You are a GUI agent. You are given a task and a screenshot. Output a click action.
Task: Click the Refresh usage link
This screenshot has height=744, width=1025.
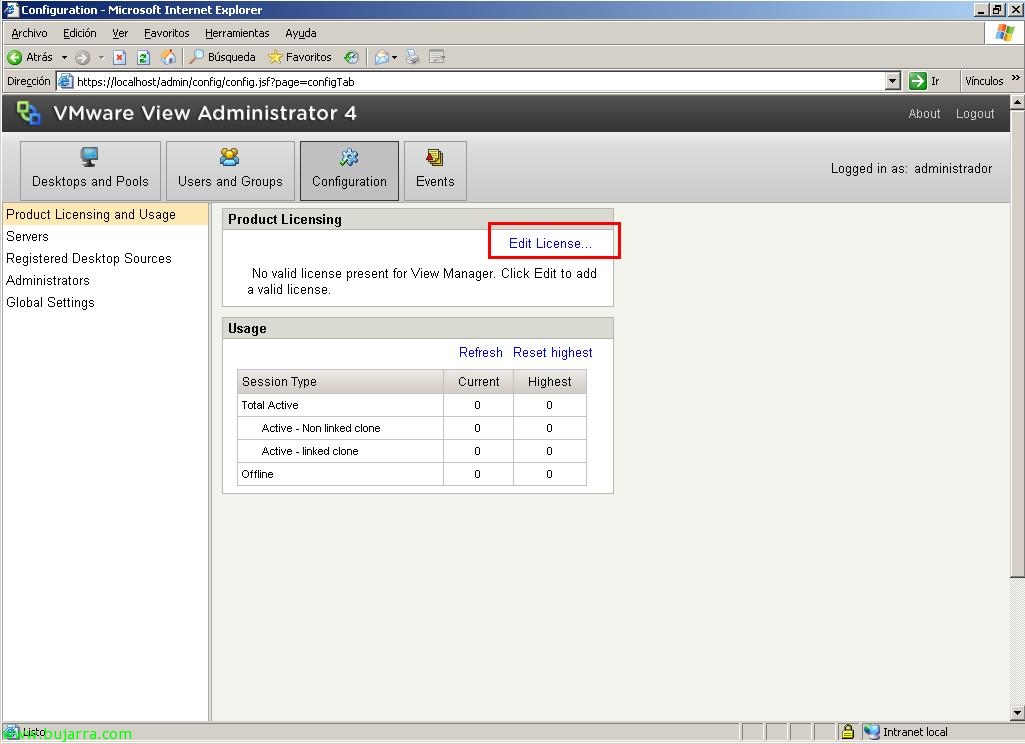pos(480,352)
